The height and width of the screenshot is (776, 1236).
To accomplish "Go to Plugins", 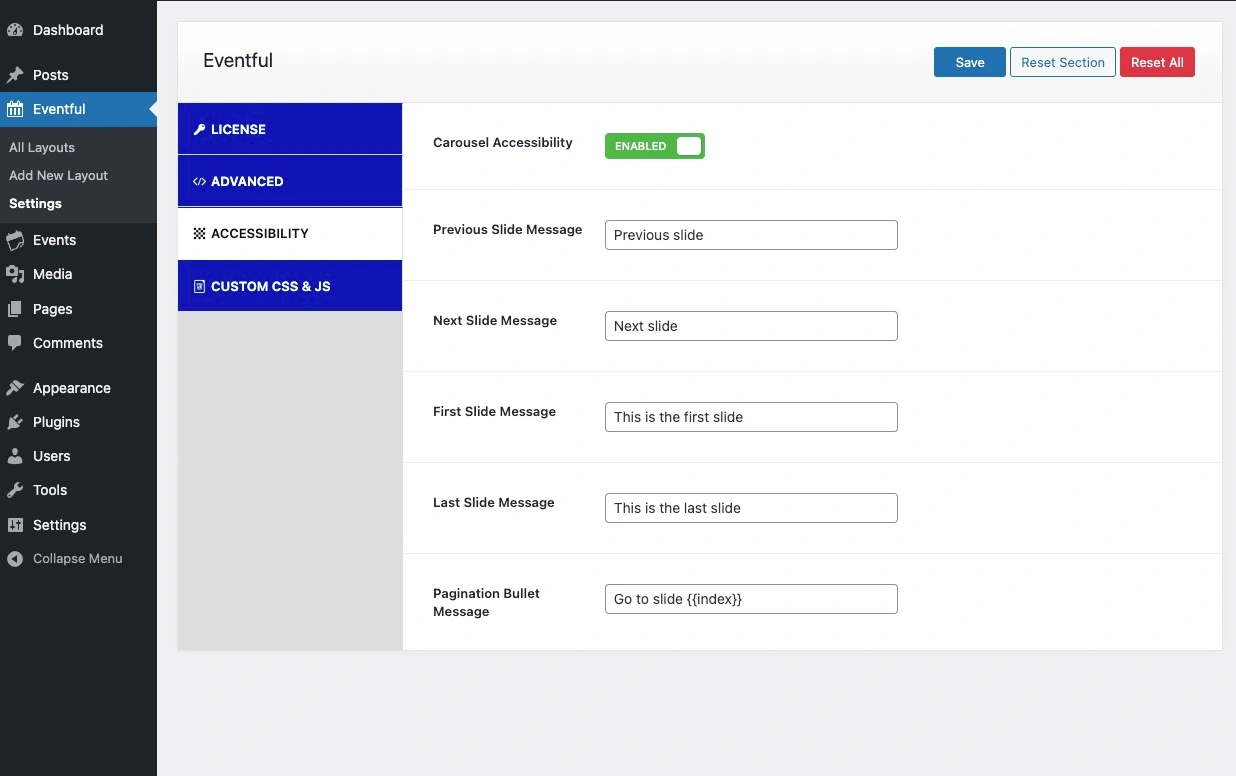I will (78, 422).
